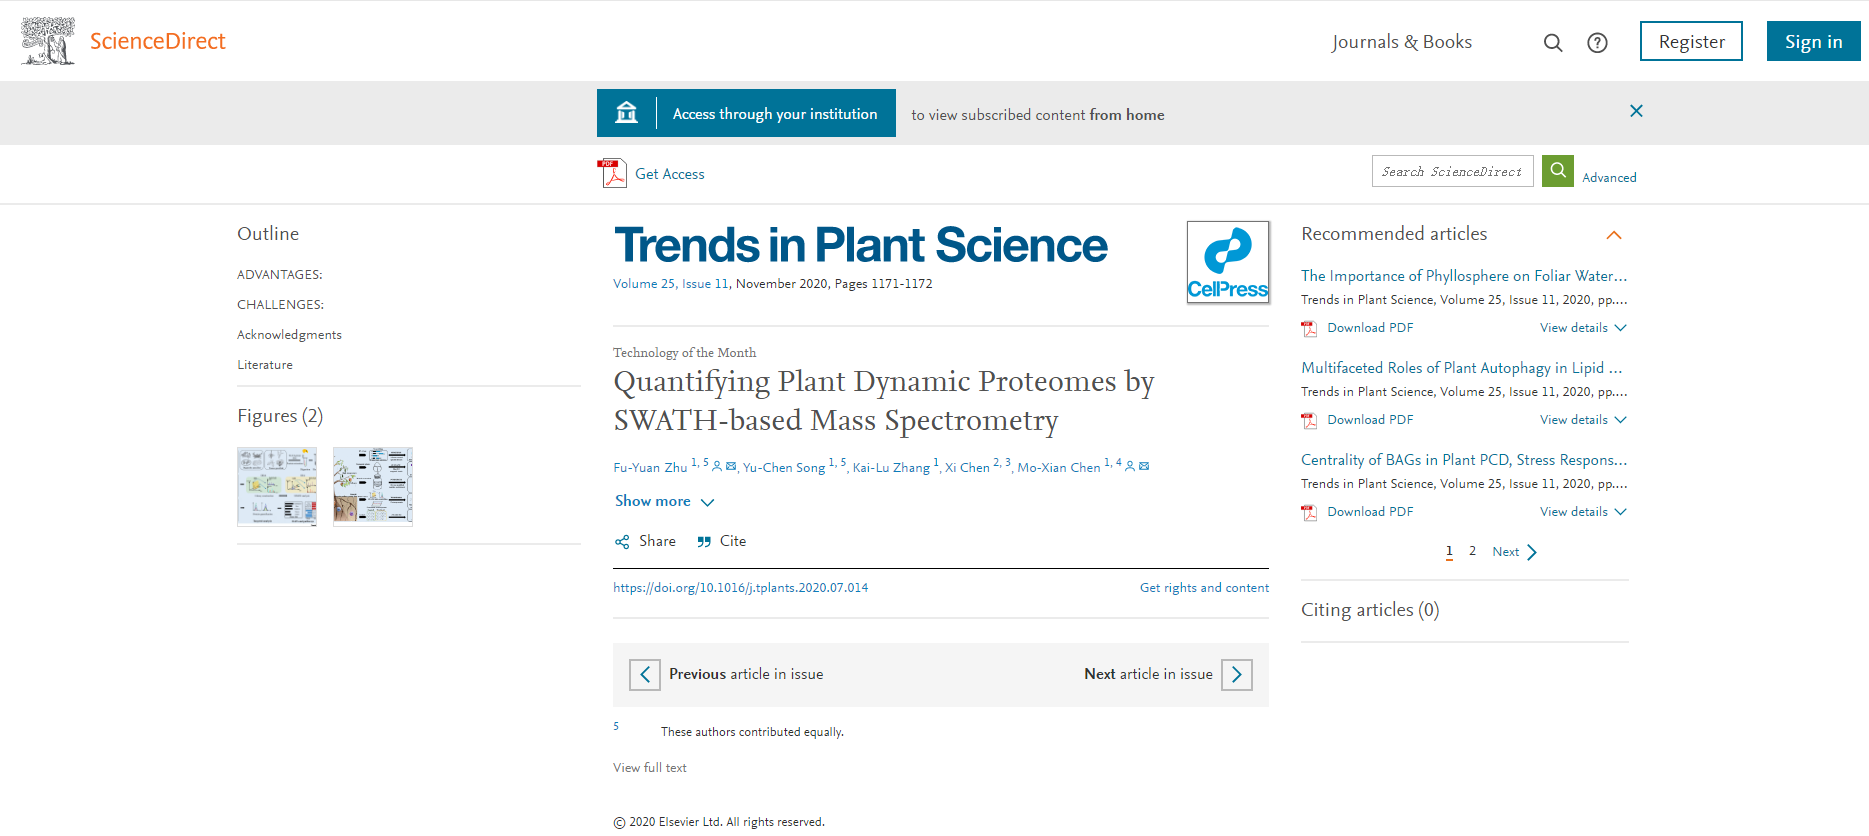Open the help question mark icon

[1597, 42]
